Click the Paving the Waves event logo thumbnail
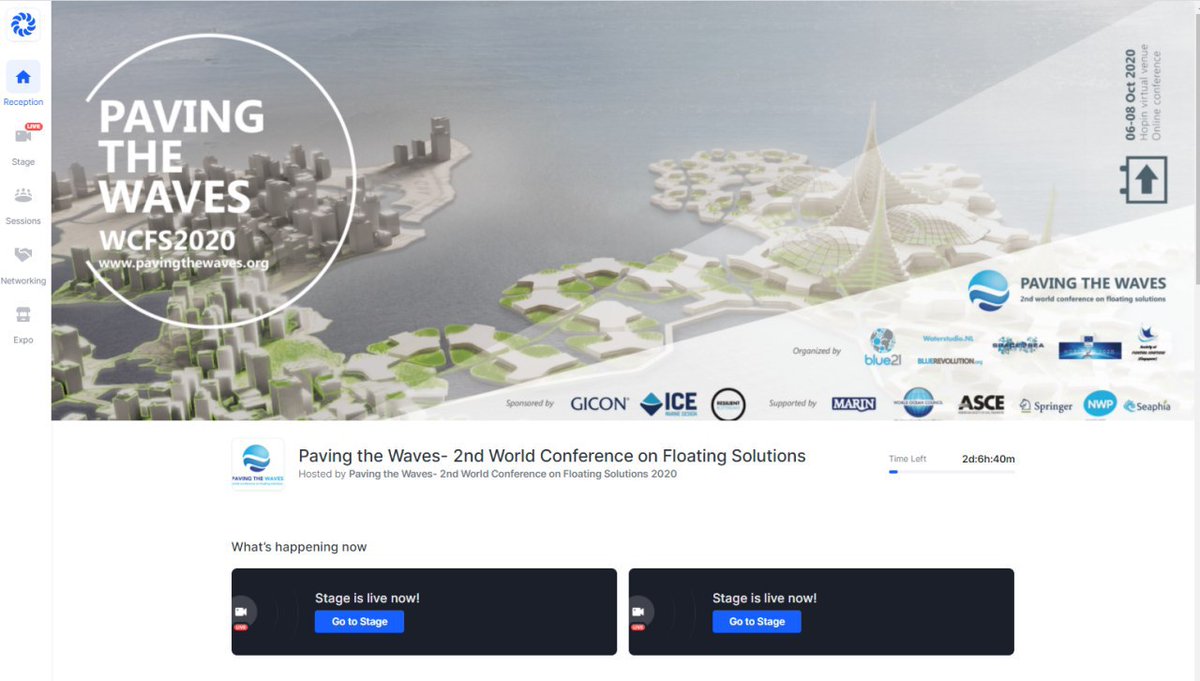1200x681 pixels. pyautogui.click(x=257, y=464)
